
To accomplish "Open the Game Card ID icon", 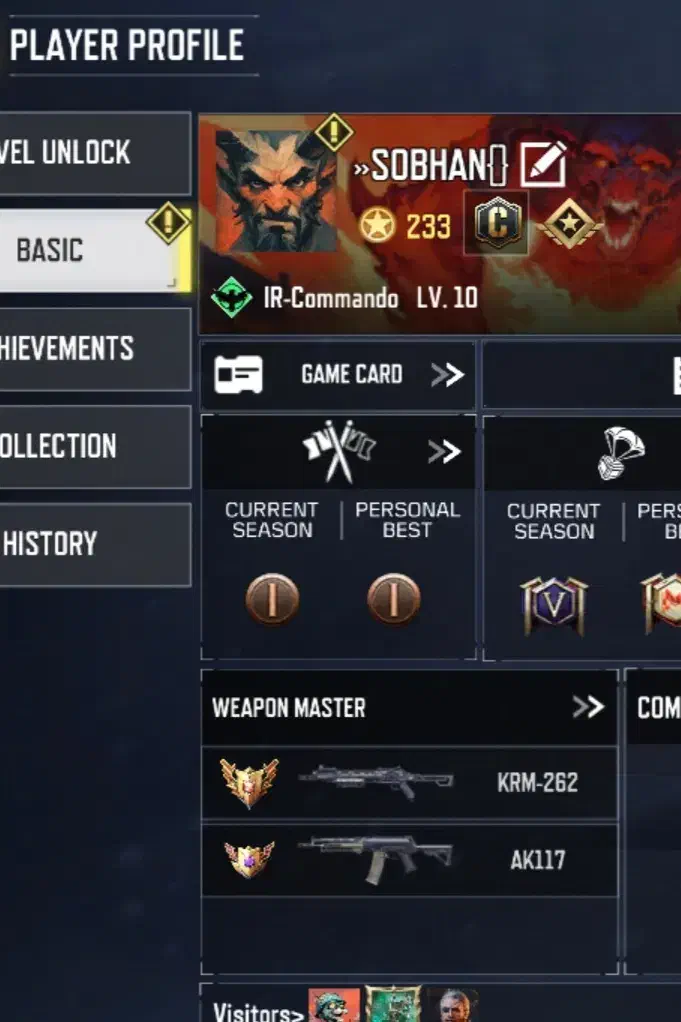I will tap(239, 375).
